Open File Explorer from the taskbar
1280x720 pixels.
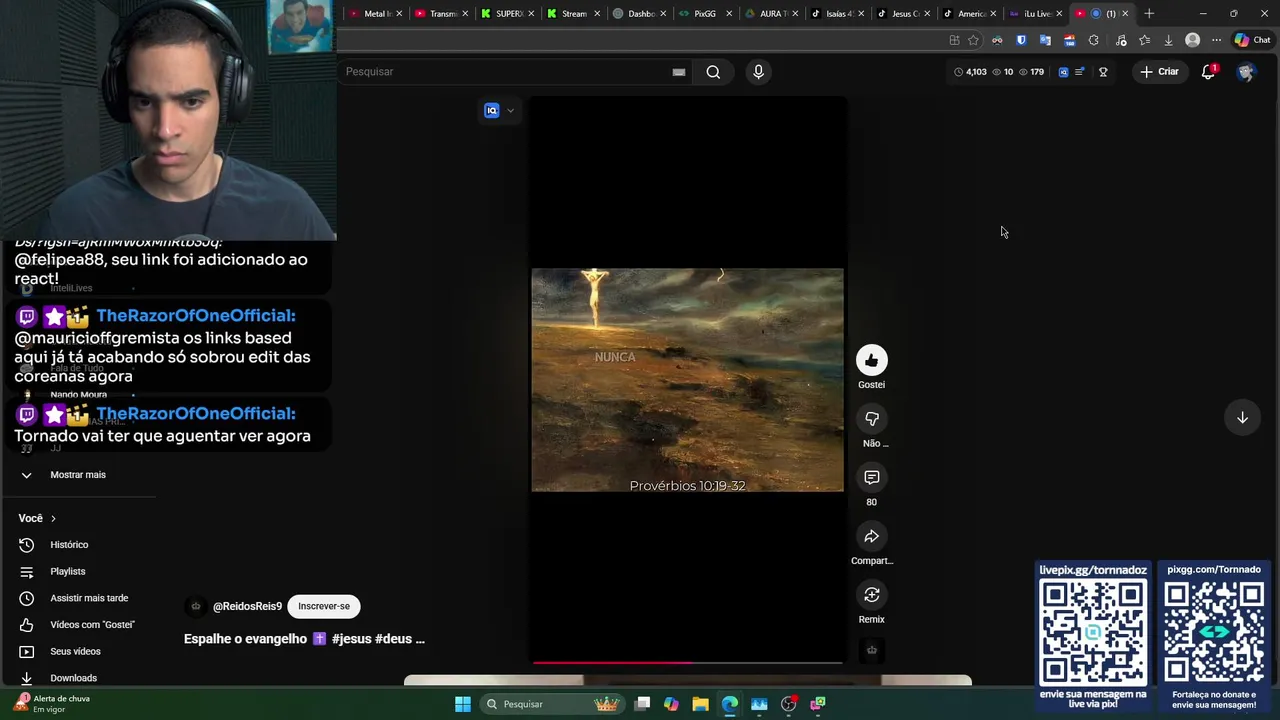pyautogui.click(x=700, y=704)
